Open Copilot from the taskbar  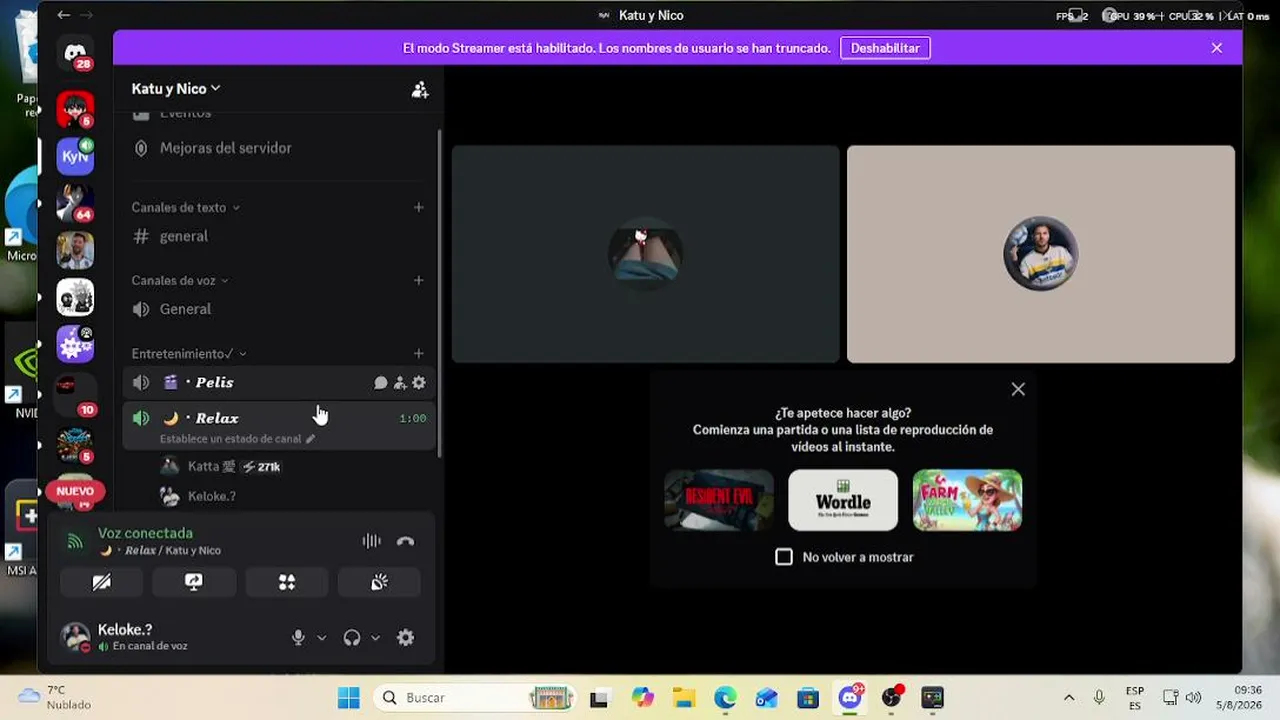[642, 697]
